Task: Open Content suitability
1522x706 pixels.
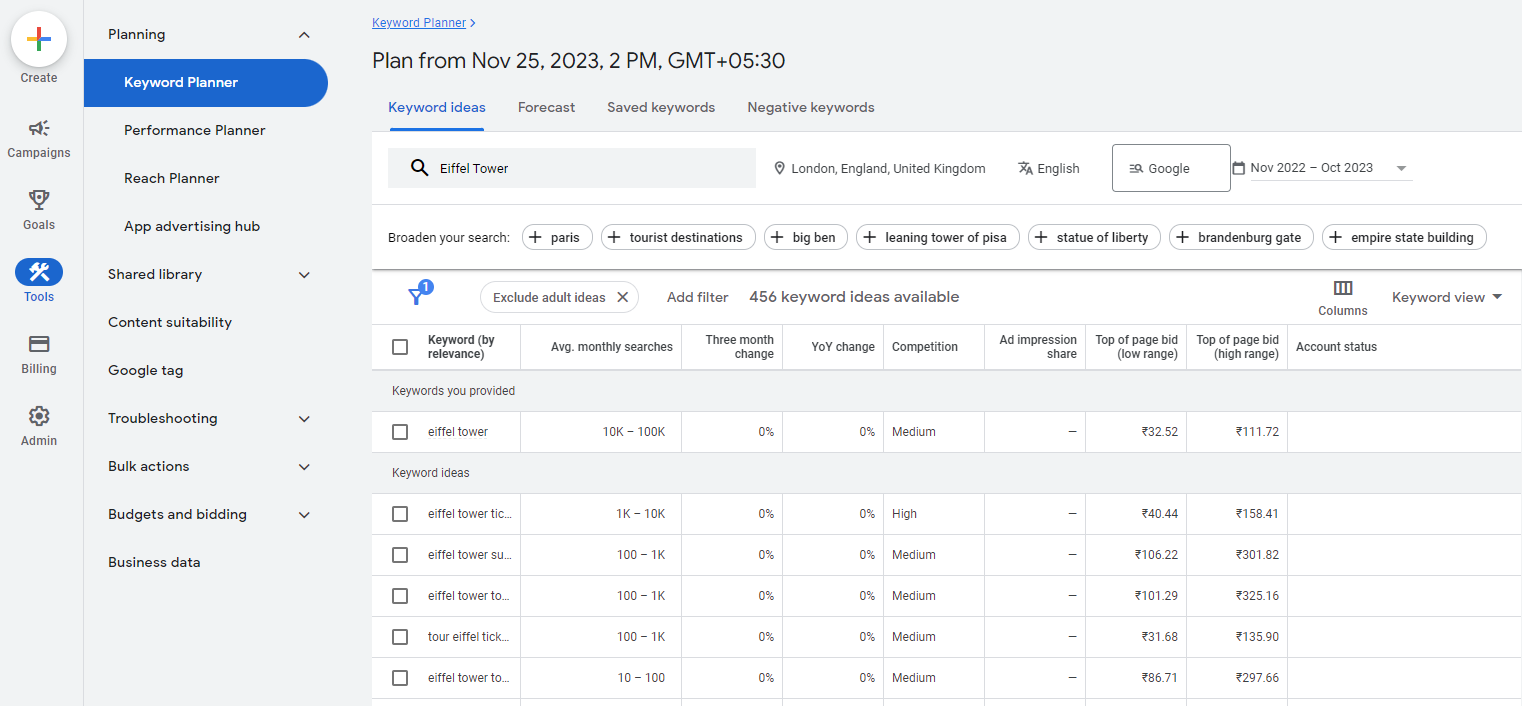Action: point(170,322)
